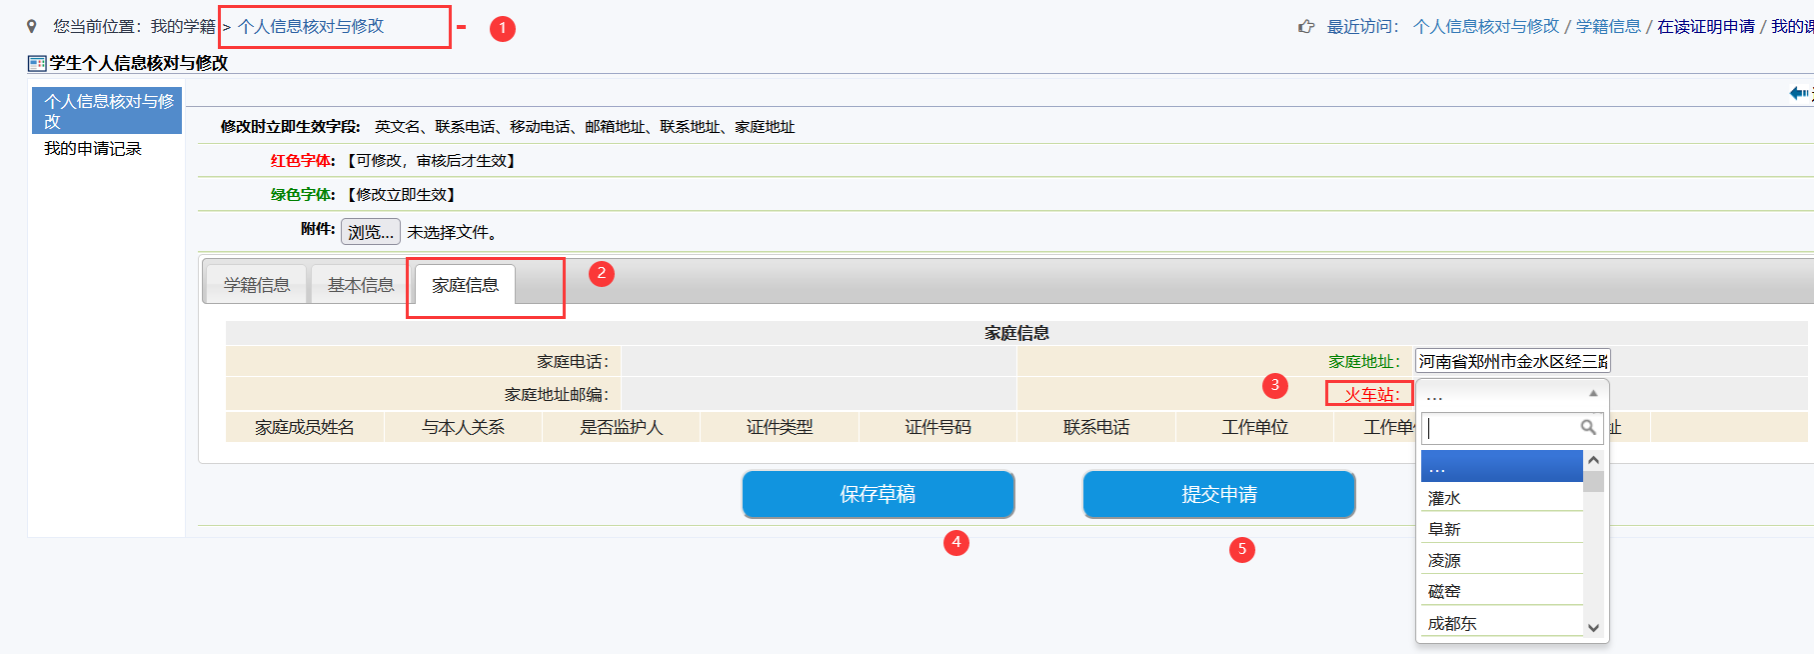
Task: Open 我的申请记录 in the left sidebar
Action: point(93,149)
